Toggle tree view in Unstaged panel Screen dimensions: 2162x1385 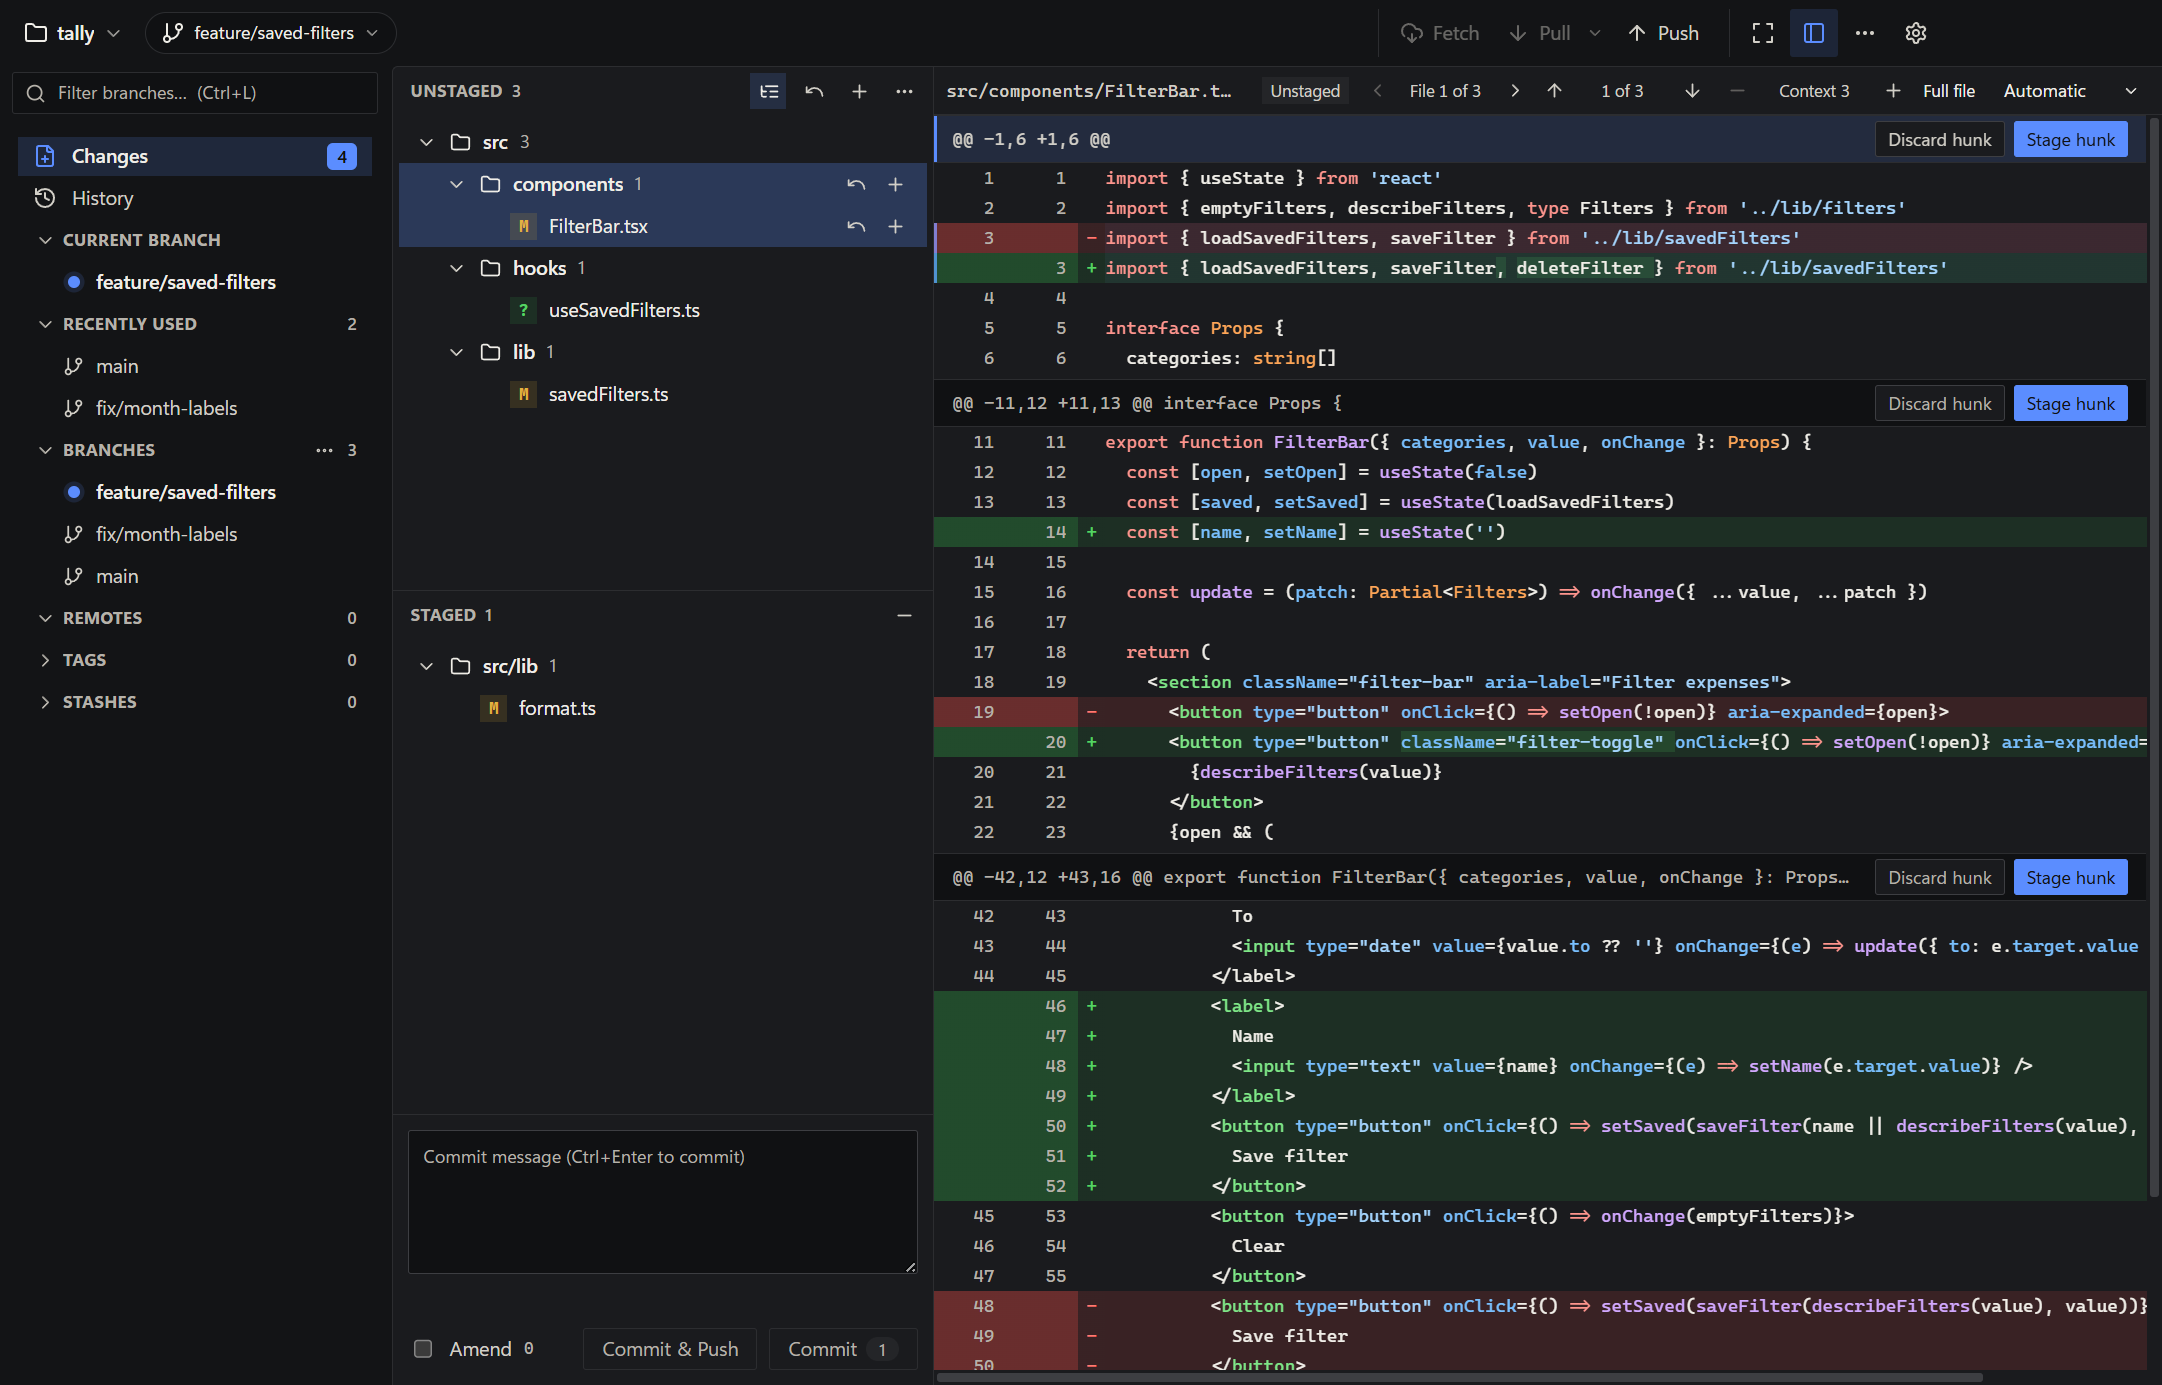[768, 91]
